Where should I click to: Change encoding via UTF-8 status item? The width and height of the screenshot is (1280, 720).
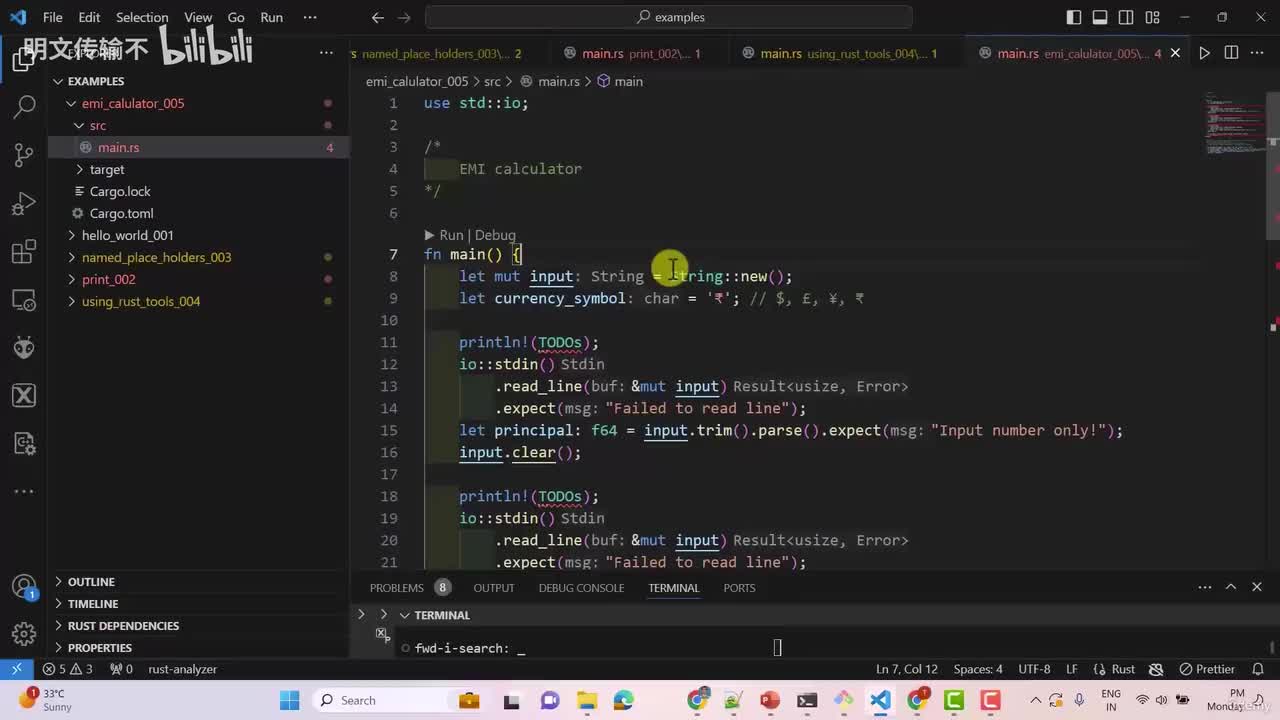pos(1034,669)
